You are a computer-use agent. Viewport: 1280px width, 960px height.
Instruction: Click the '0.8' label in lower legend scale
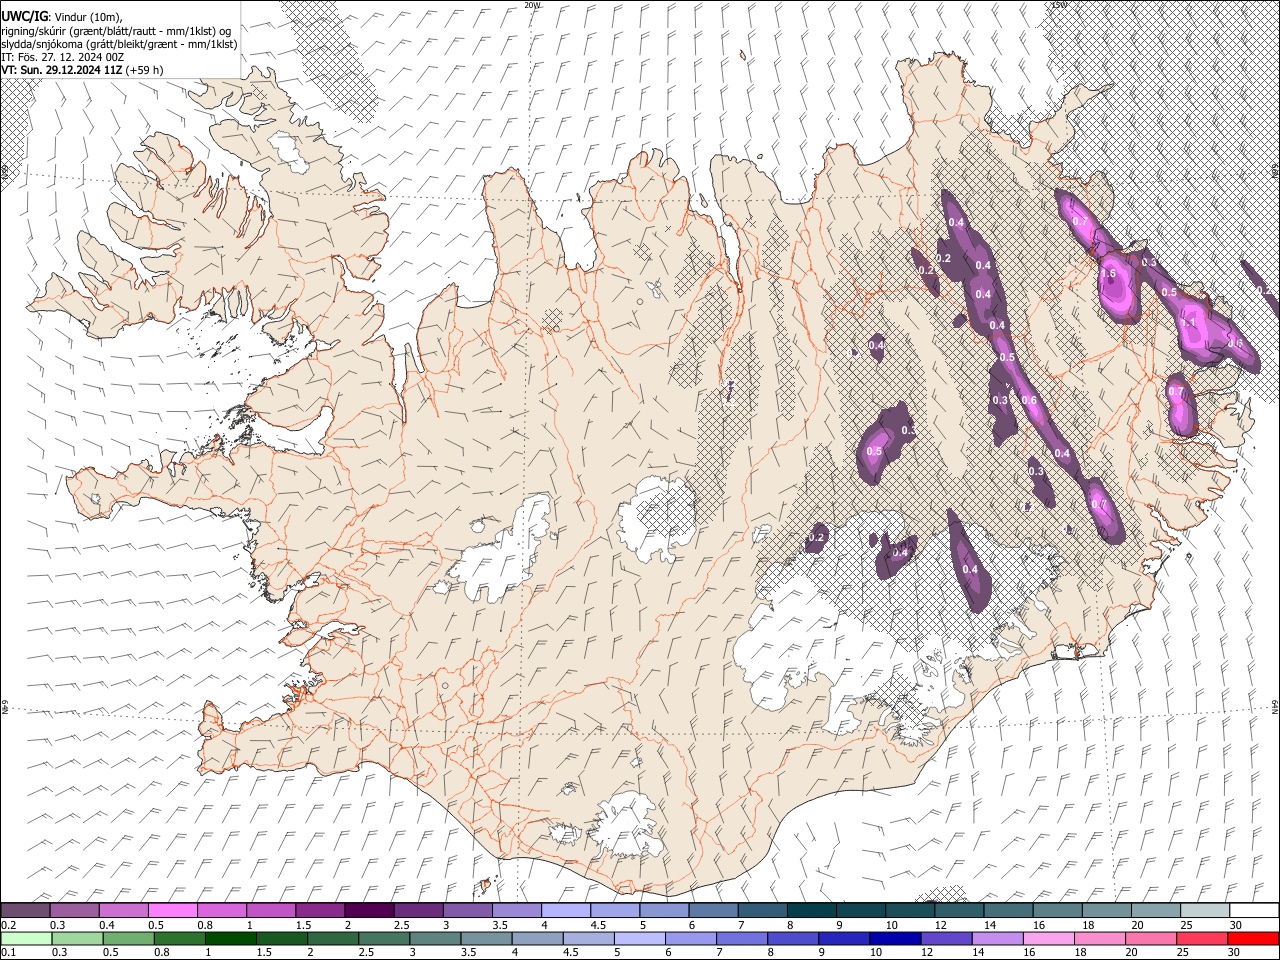[160, 953]
